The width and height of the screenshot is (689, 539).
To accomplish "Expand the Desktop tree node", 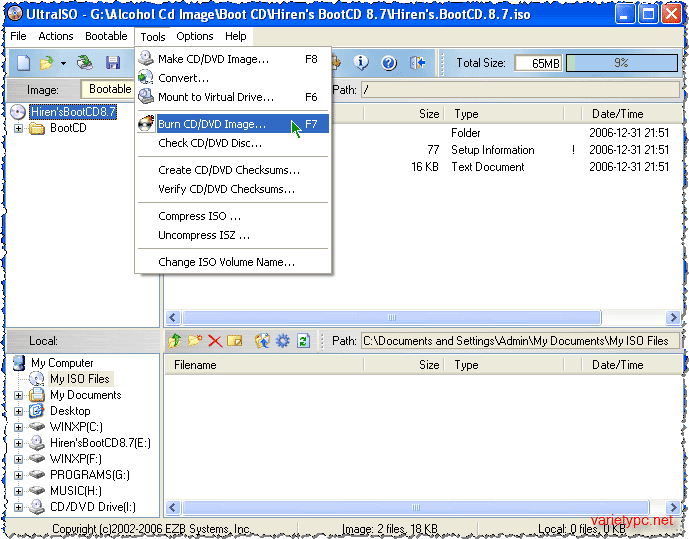I will pyautogui.click(x=18, y=411).
